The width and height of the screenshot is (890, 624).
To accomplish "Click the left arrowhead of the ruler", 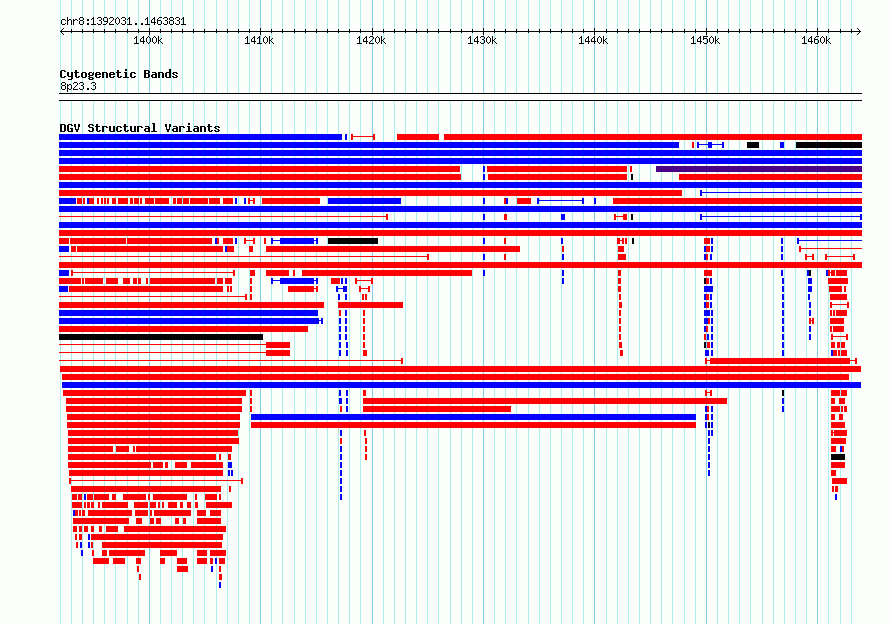I will point(62,31).
